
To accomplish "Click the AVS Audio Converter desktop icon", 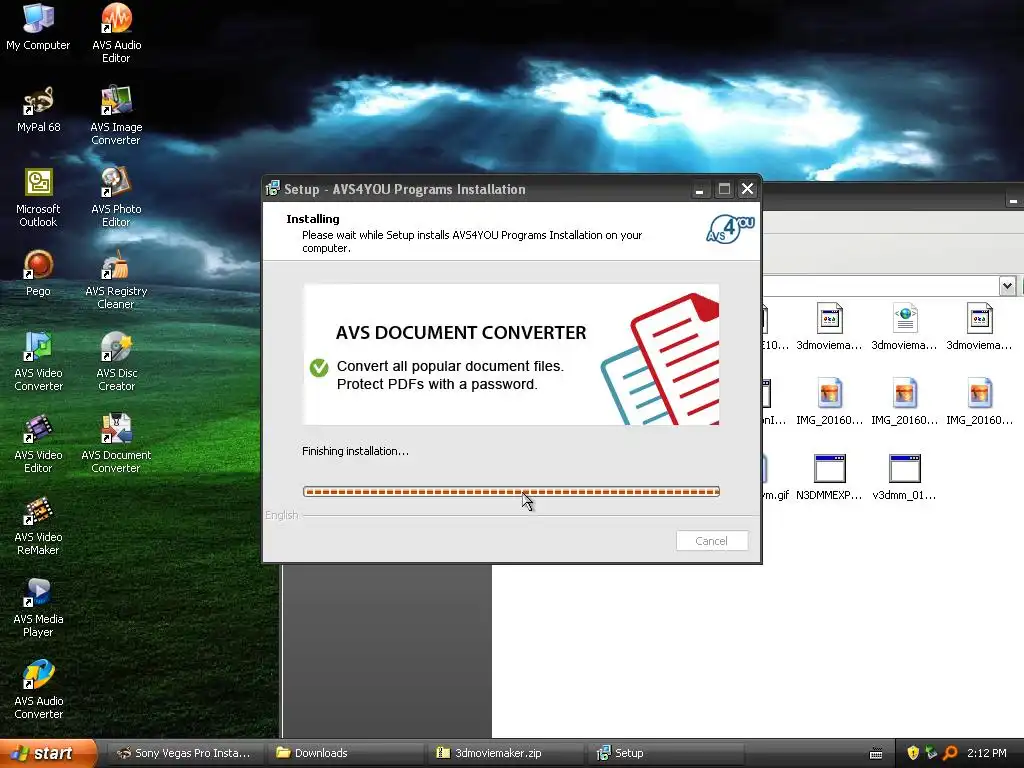I will (38, 690).
